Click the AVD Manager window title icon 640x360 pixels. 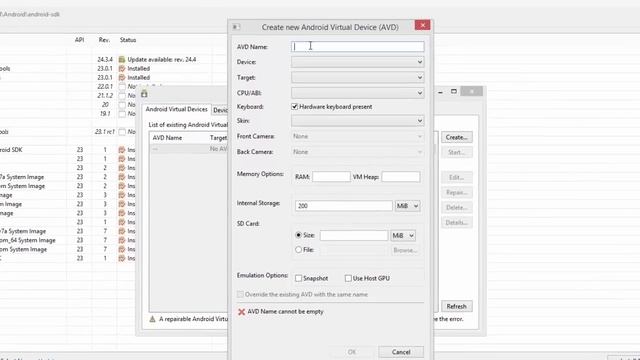click(x=144, y=94)
